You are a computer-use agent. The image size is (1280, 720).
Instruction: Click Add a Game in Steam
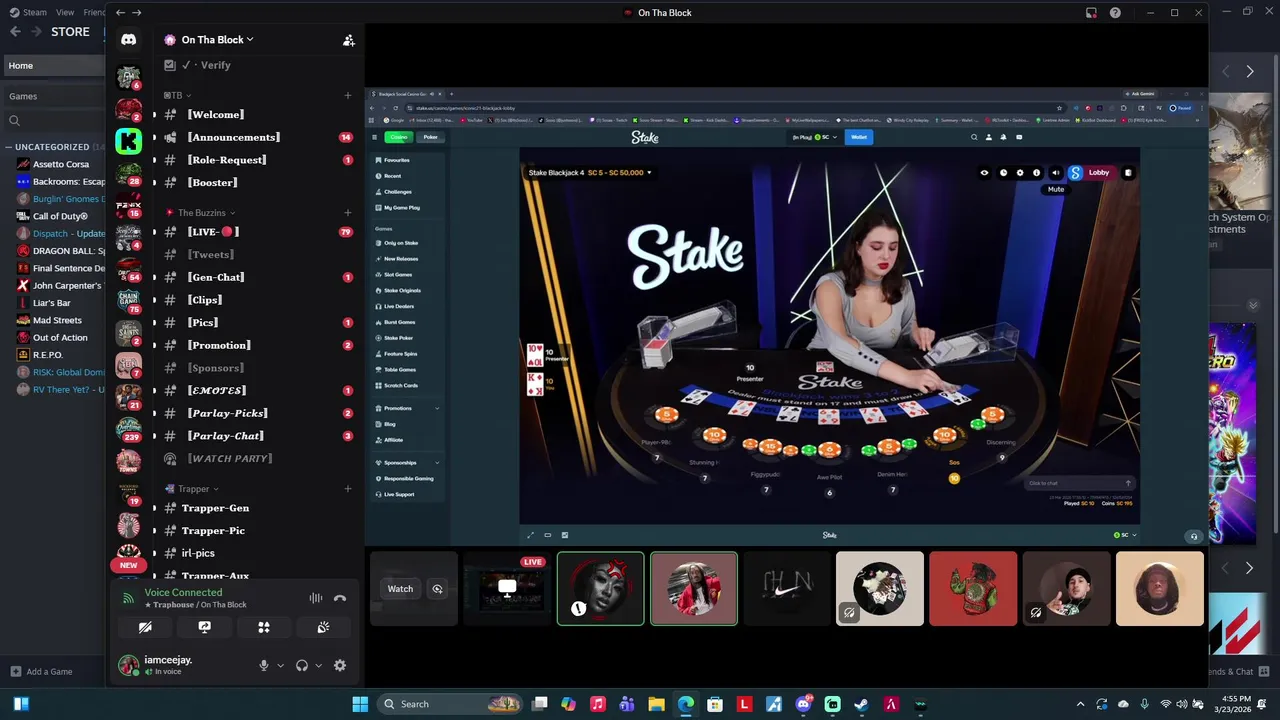[41, 672]
